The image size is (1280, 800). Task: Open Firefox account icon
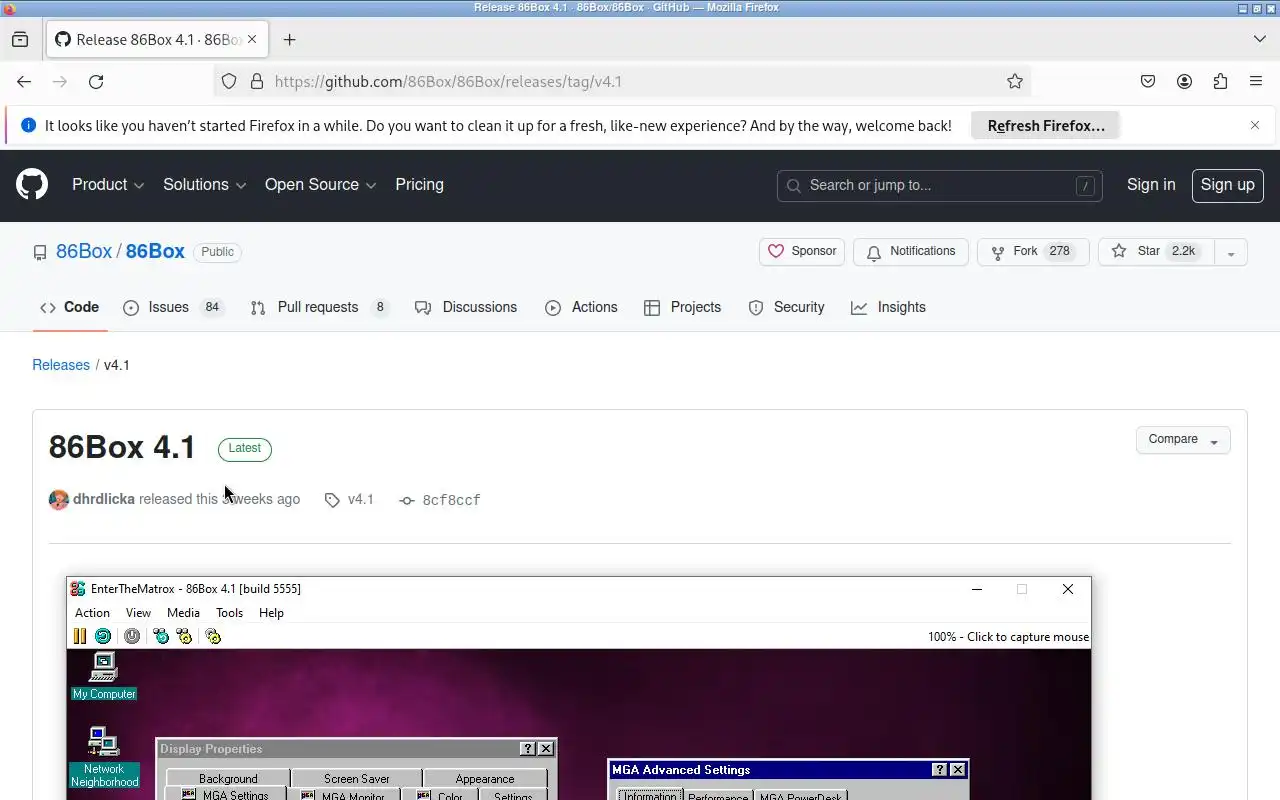(x=1184, y=82)
